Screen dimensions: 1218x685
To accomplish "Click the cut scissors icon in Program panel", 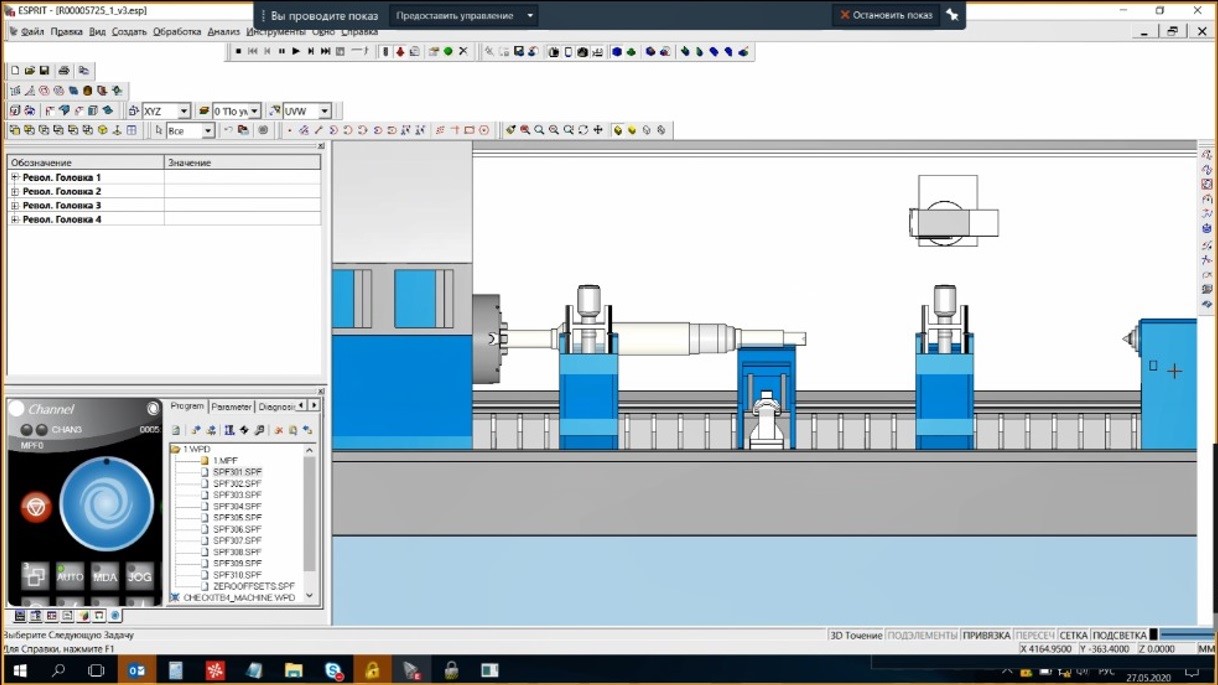I will [278, 430].
